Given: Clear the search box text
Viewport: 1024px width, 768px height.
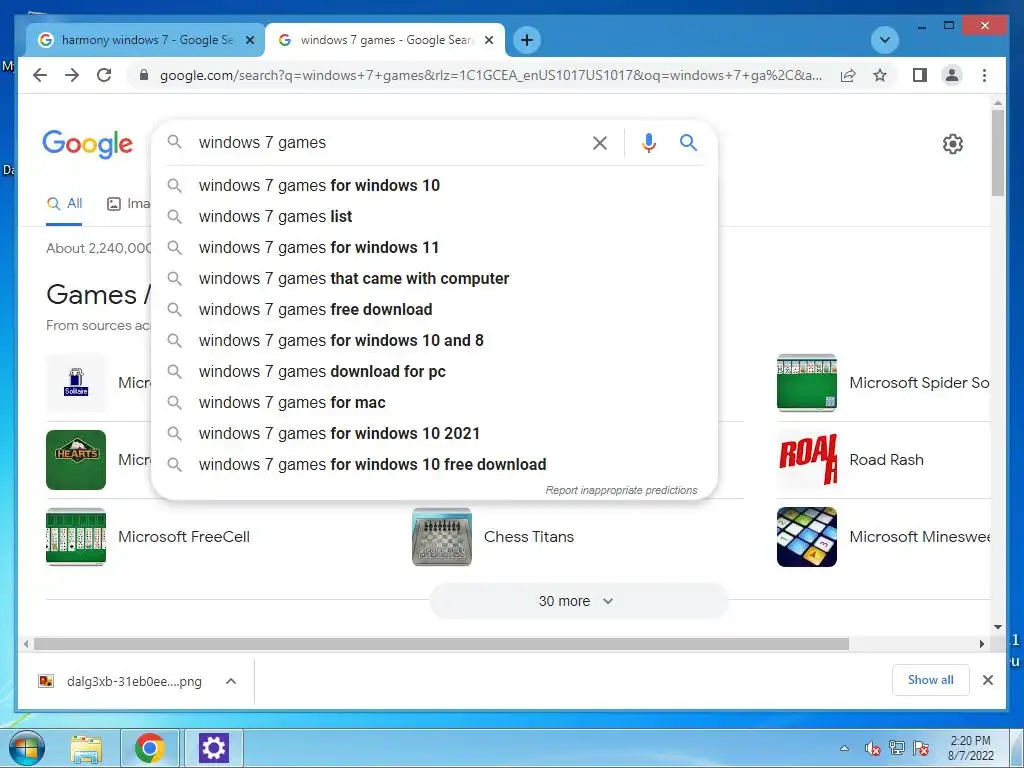Looking at the screenshot, I should [x=600, y=143].
